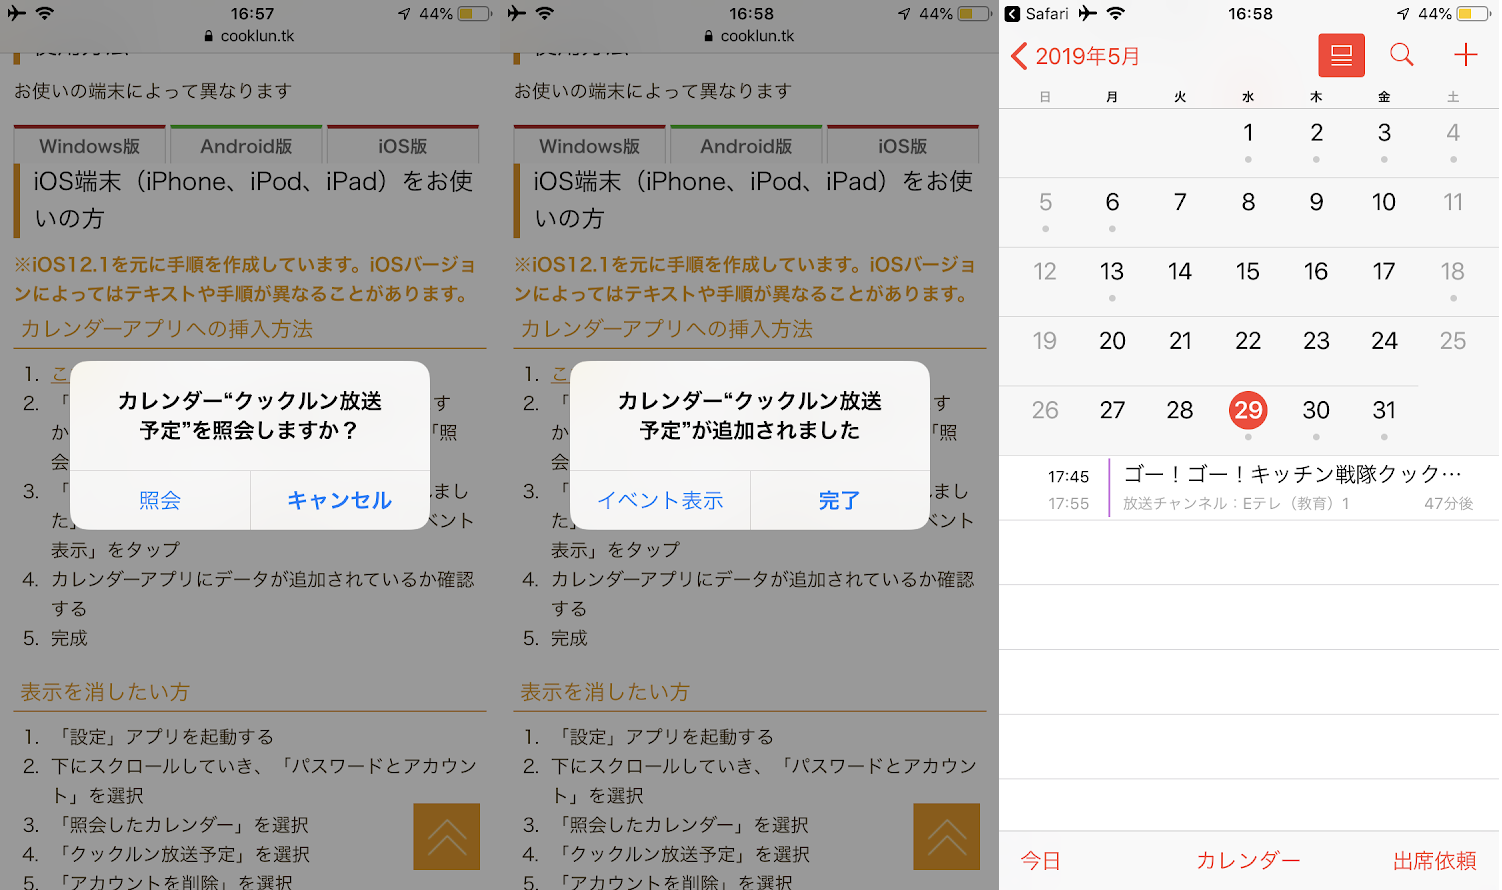Select May 10 in the calendar grid
1502x890 pixels.
tap(1384, 202)
